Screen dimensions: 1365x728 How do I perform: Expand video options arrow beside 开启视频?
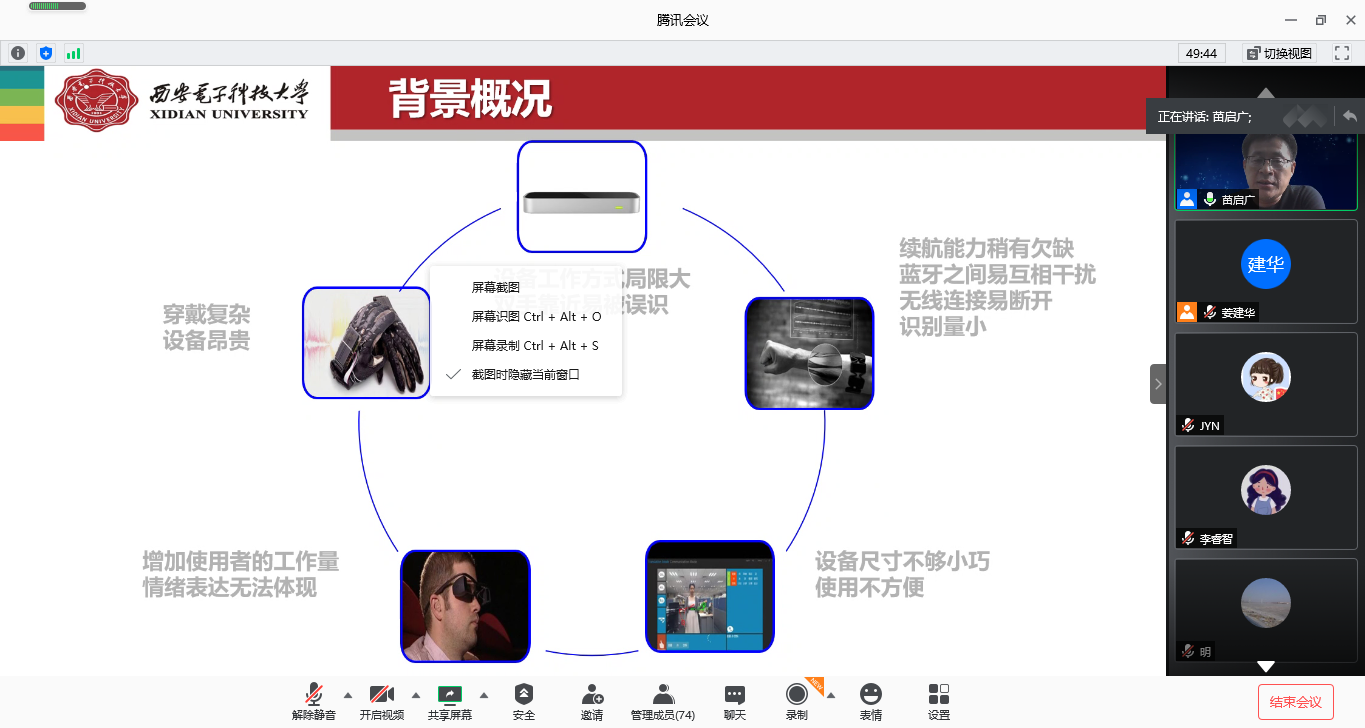point(416,695)
